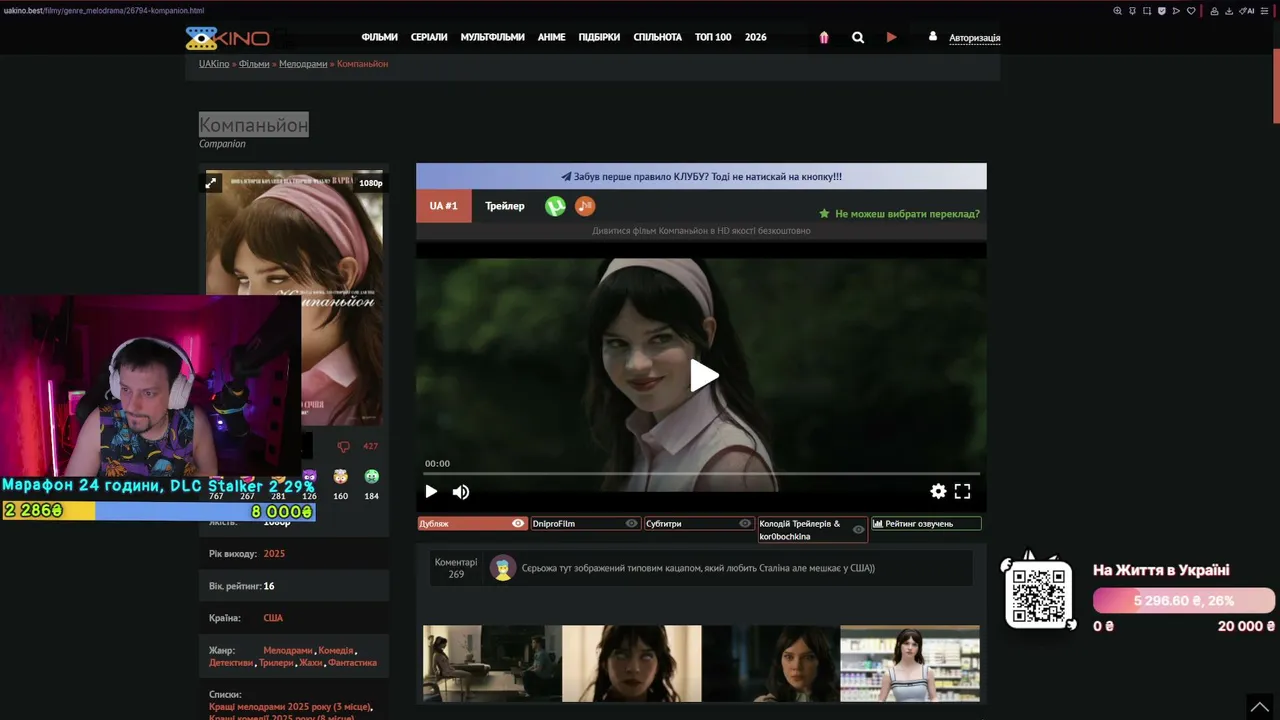Open the ТОП 100 menu item

click(x=713, y=37)
